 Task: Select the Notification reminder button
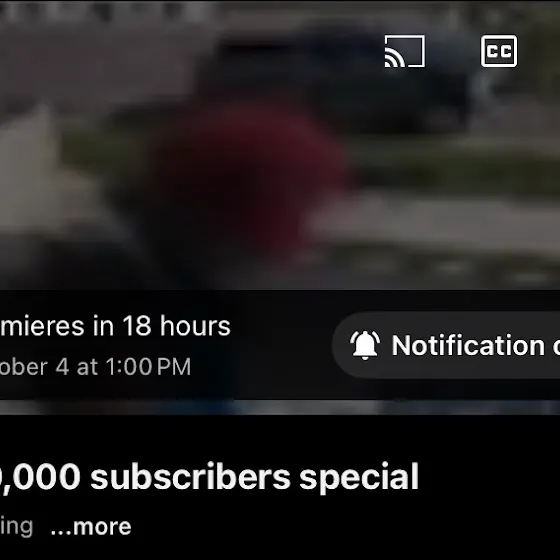pyautogui.click(x=446, y=345)
